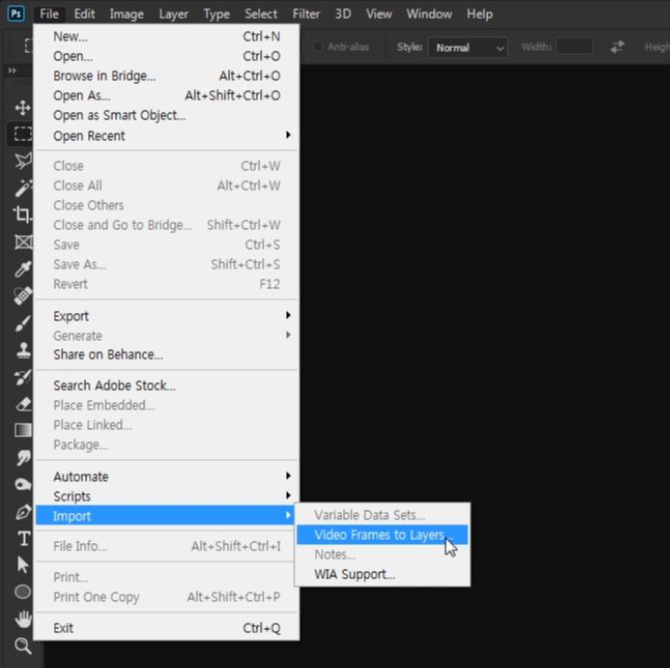Choose Open... from File menu

pos(167,56)
